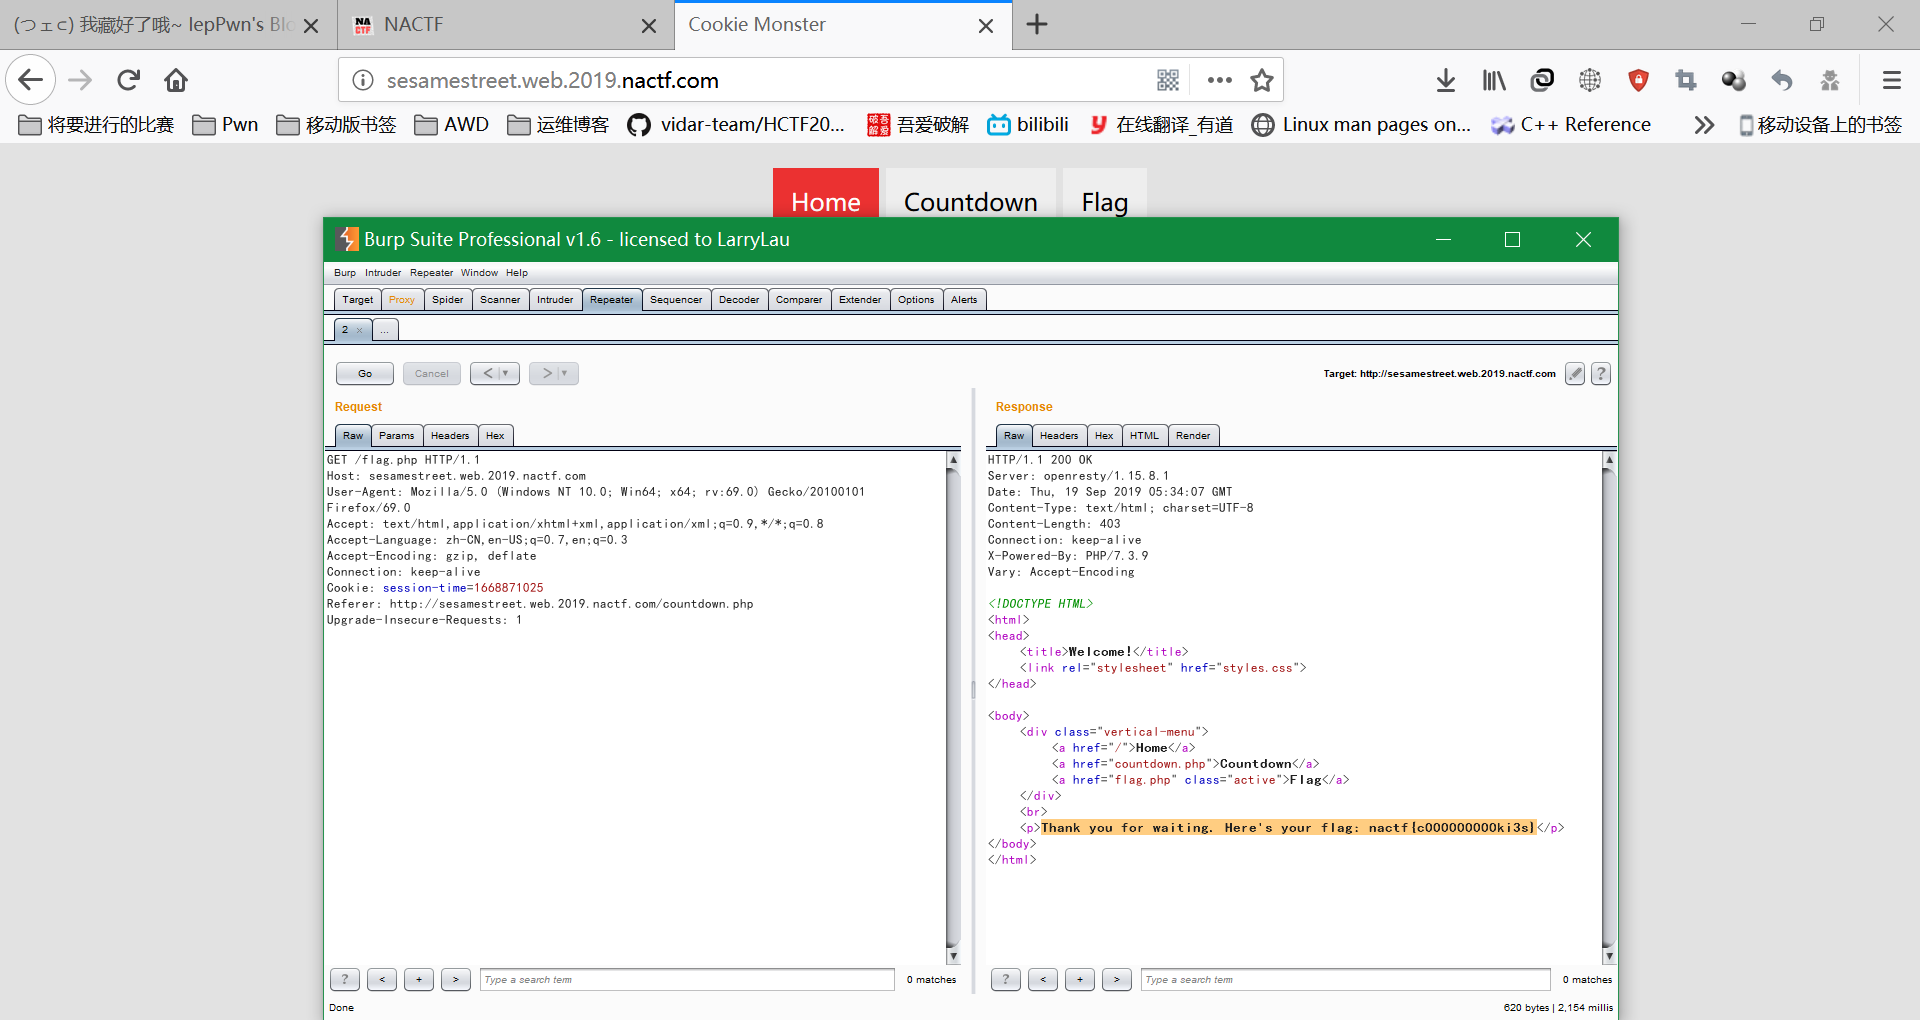Open the Intruder menu in menu bar

tap(383, 273)
